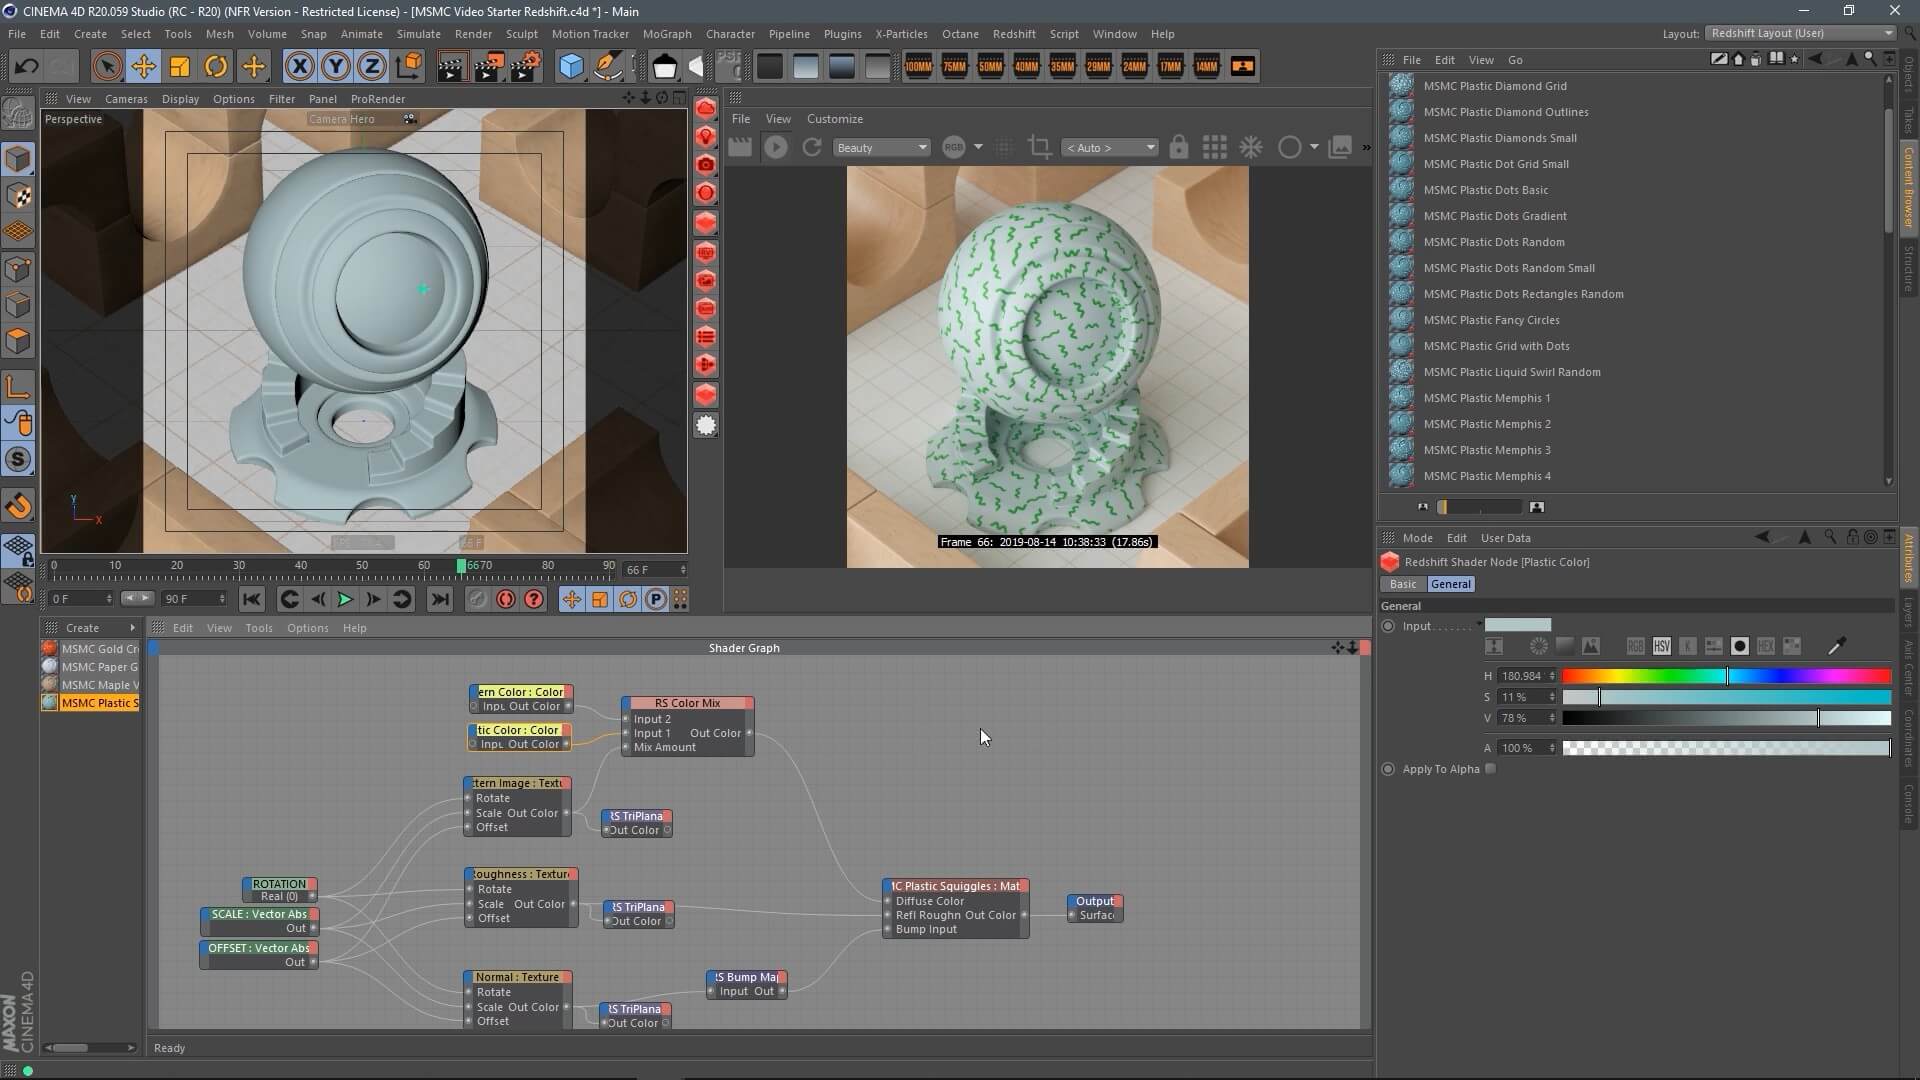Select MSMC Plastic Memphis 3 material preset
Image resolution: width=1920 pixels, height=1080 pixels.
1486,450
